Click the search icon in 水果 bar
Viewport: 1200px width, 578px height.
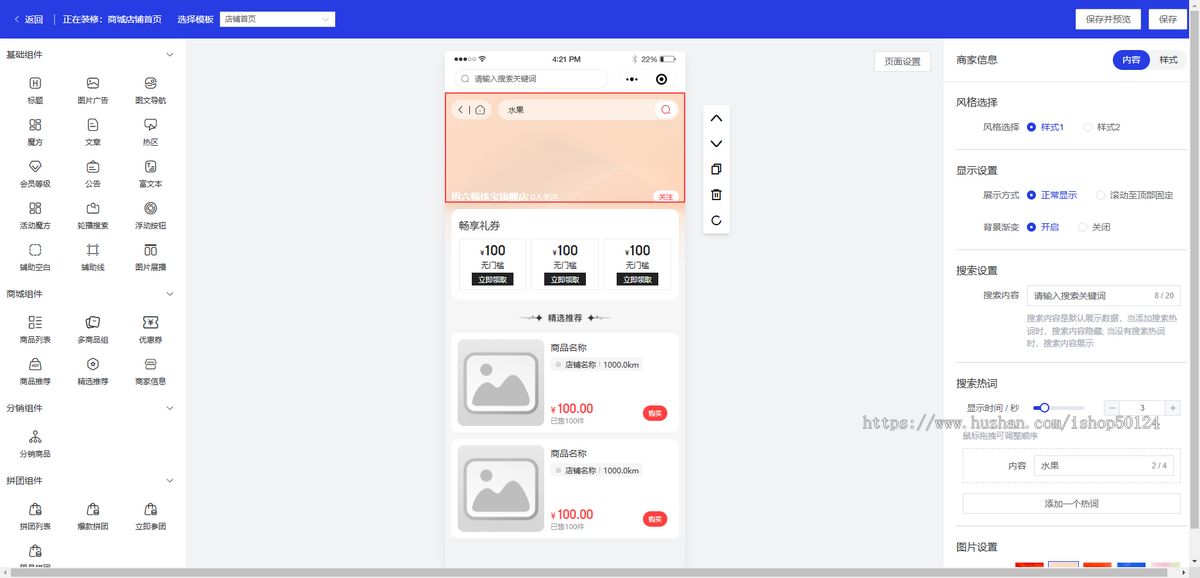click(x=665, y=110)
